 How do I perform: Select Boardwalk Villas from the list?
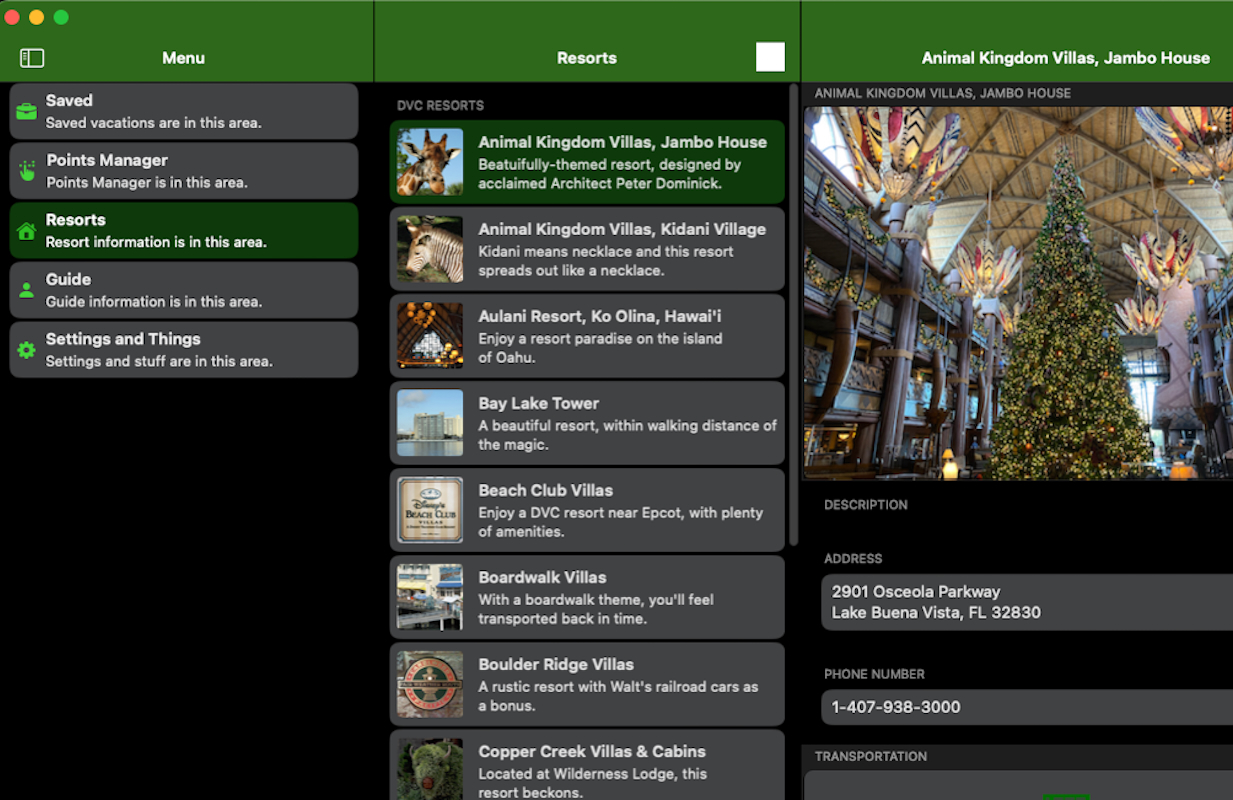coord(587,597)
